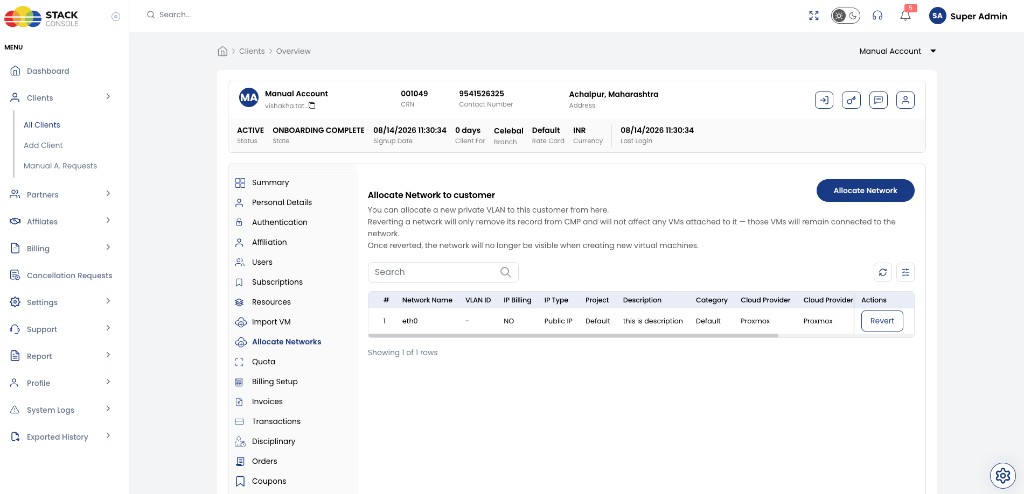The image size is (1024, 494).
Task: Click the IP Billing column header
Action: tap(517, 300)
